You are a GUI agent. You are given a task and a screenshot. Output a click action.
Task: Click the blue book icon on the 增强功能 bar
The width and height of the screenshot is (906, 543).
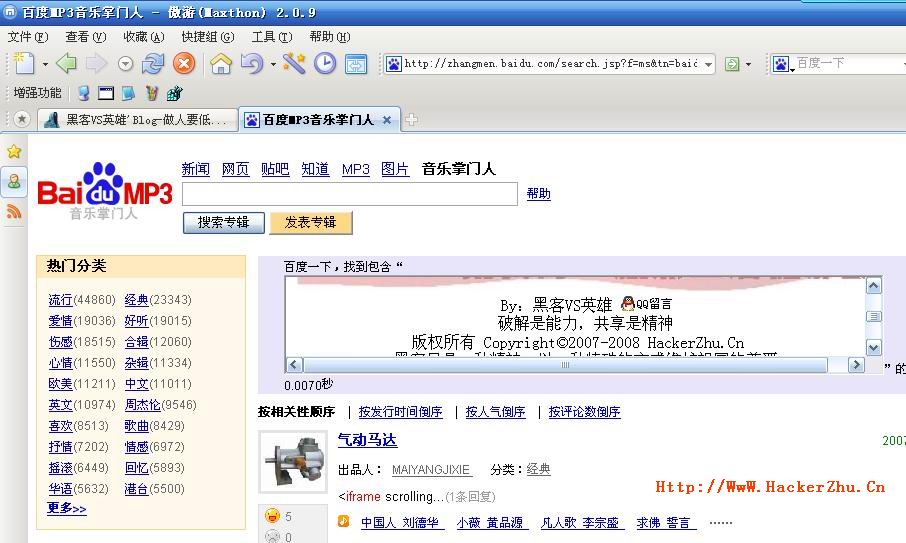click(128, 93)
